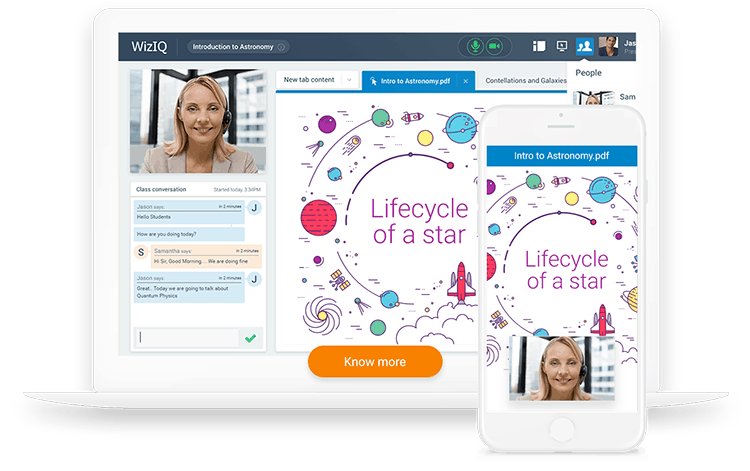Click the pointer icon on the Astronomy tab

[x=373, y=81]
